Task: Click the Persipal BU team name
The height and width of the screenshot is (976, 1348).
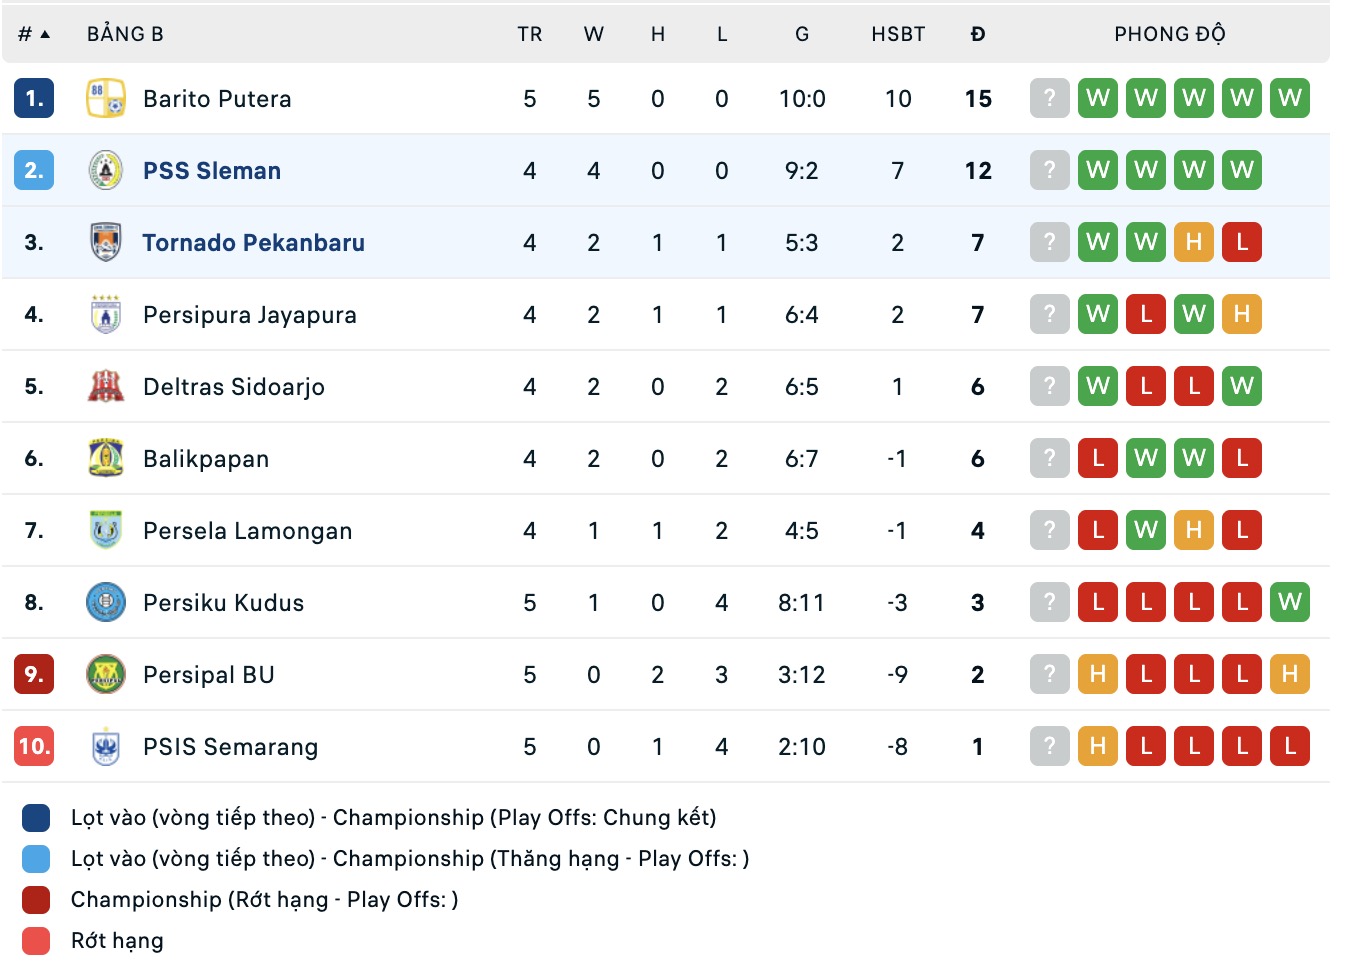Action: [x=208, y=674]
